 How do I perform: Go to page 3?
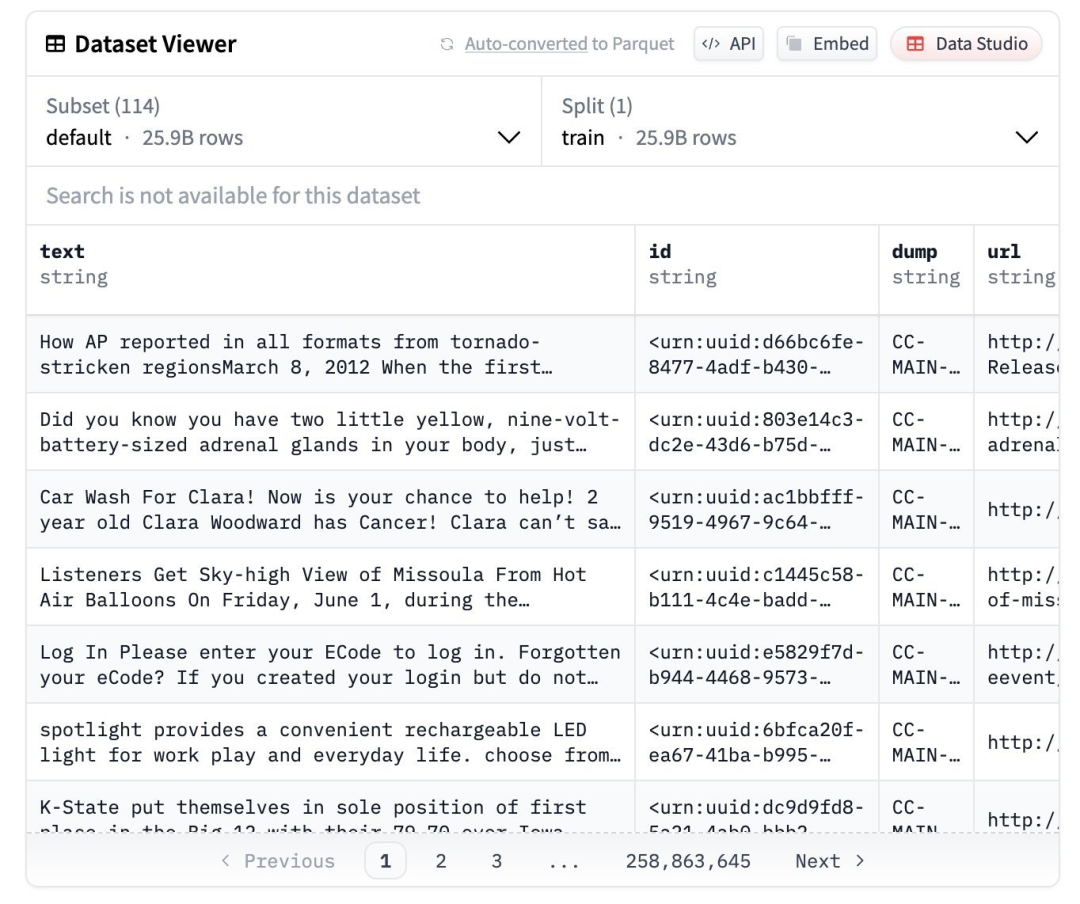point(497,861)
